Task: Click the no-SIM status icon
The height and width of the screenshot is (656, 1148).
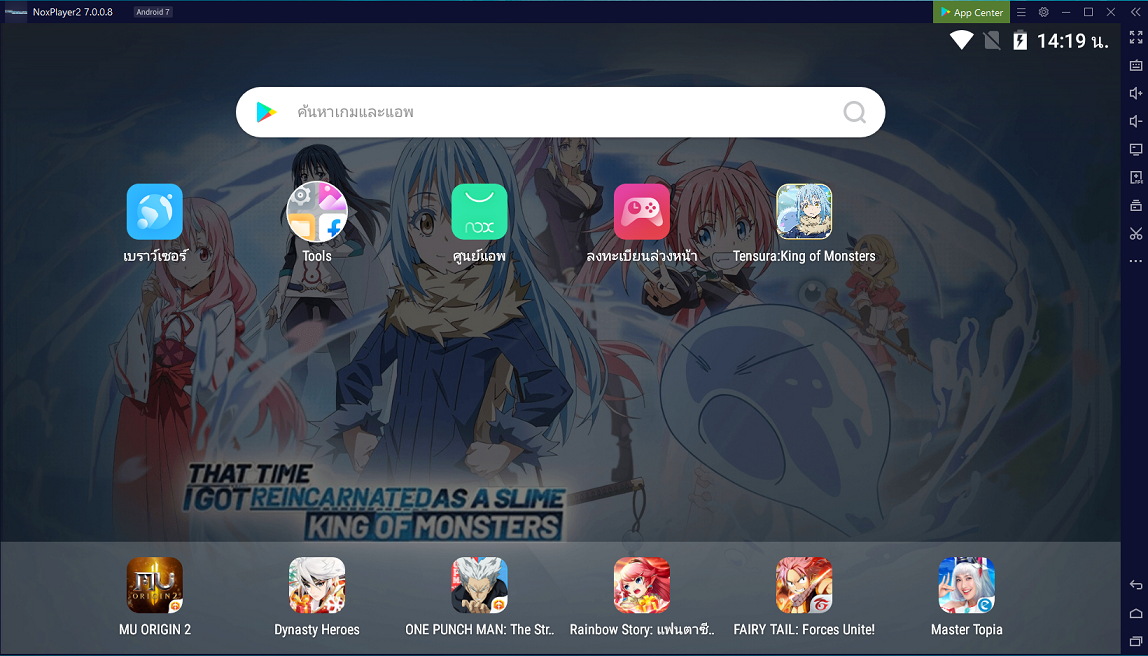Action: (992, 40)
